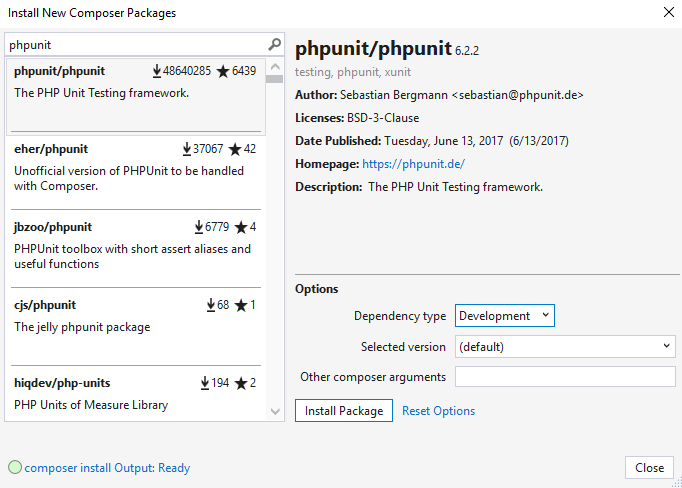Select the hiqdev/php-units package entry

(136, 394)
